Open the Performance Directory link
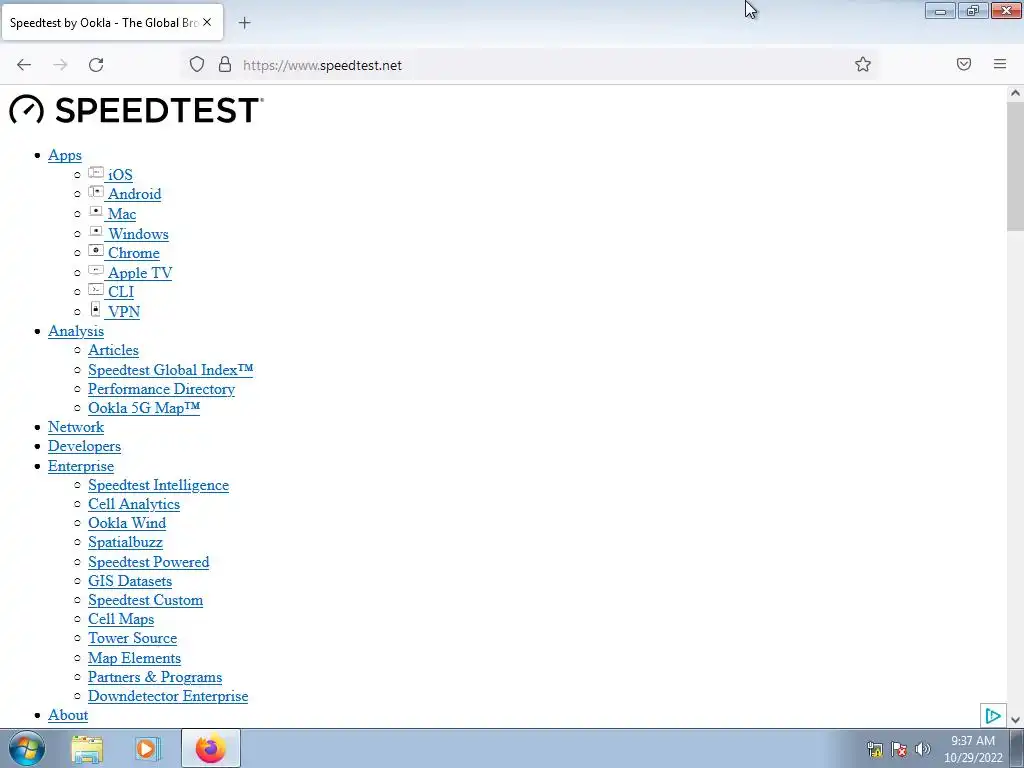Image resolution: width=1024 pixels, height=768 pixels. (x=161, y=389)
